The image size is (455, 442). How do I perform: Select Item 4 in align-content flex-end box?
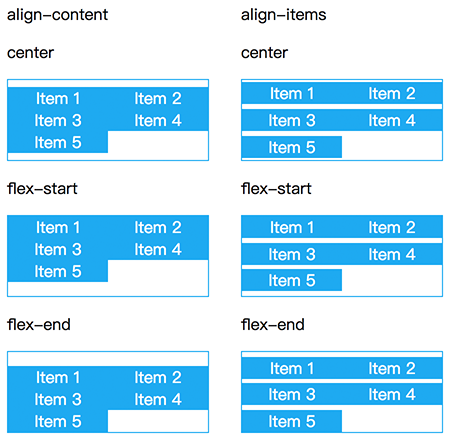[x=158, y=399]
